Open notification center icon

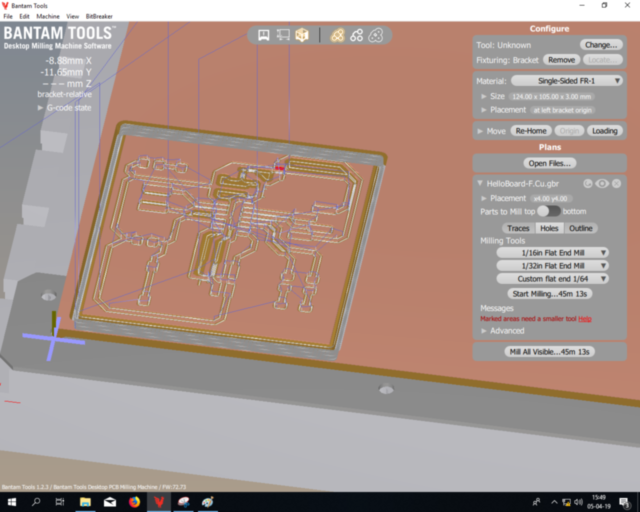click(x=624, y=502)
